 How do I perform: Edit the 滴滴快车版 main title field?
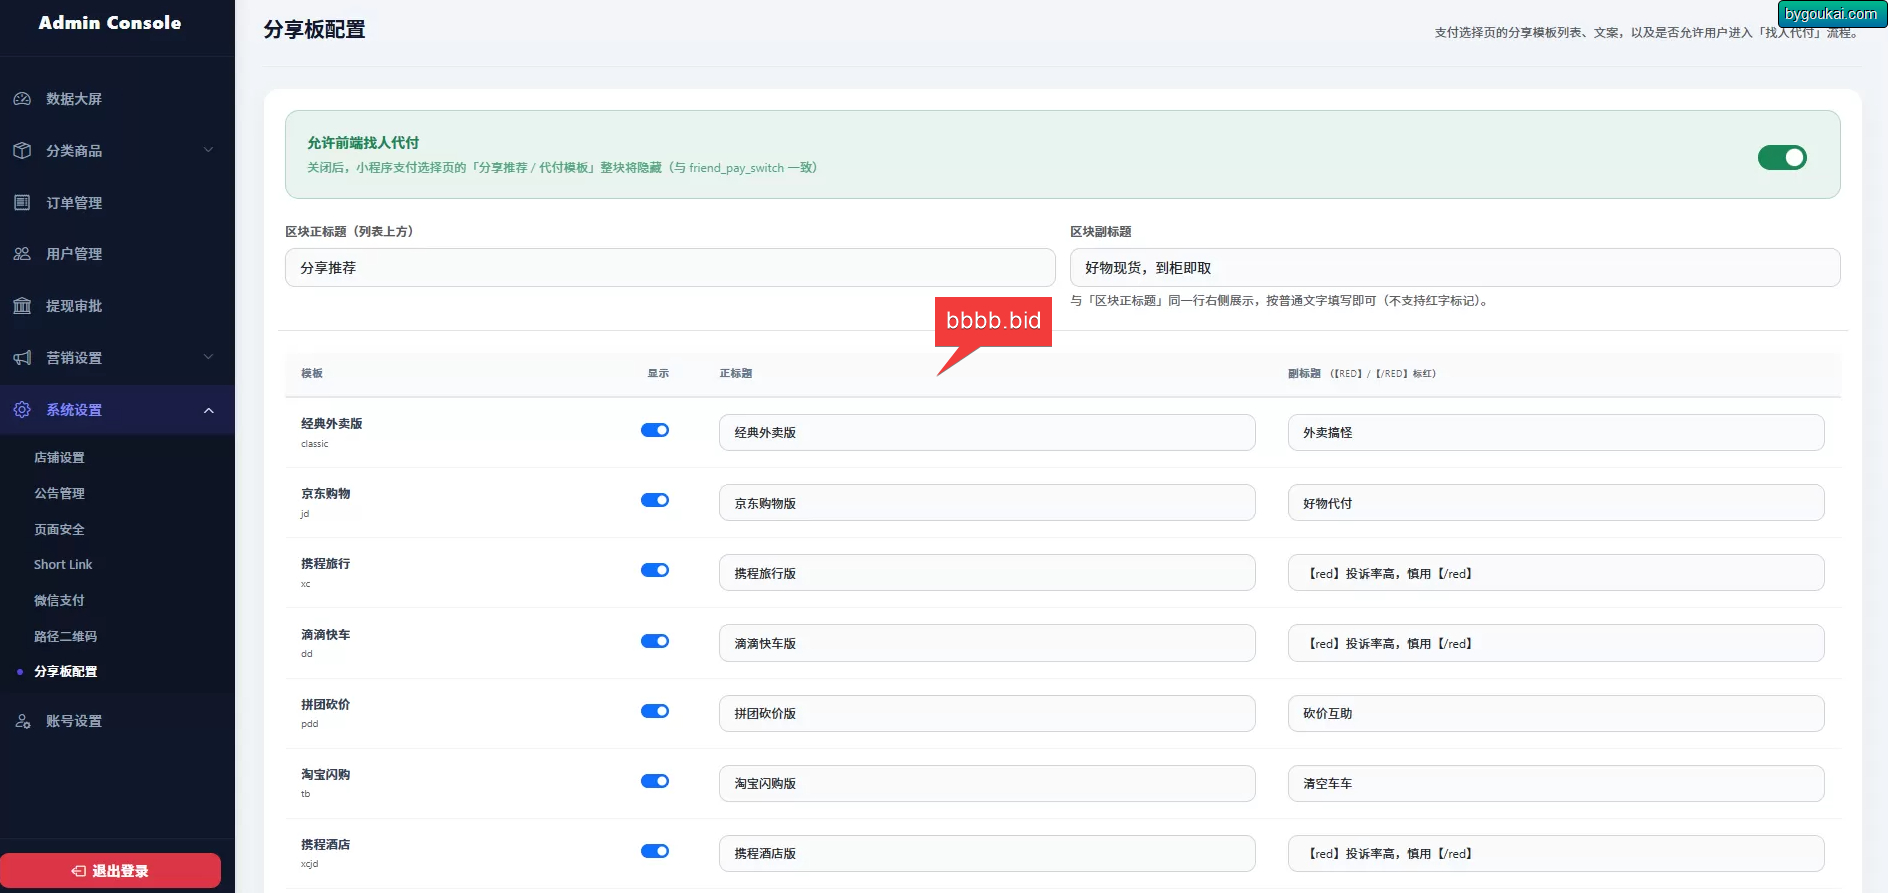pos(987,643)
